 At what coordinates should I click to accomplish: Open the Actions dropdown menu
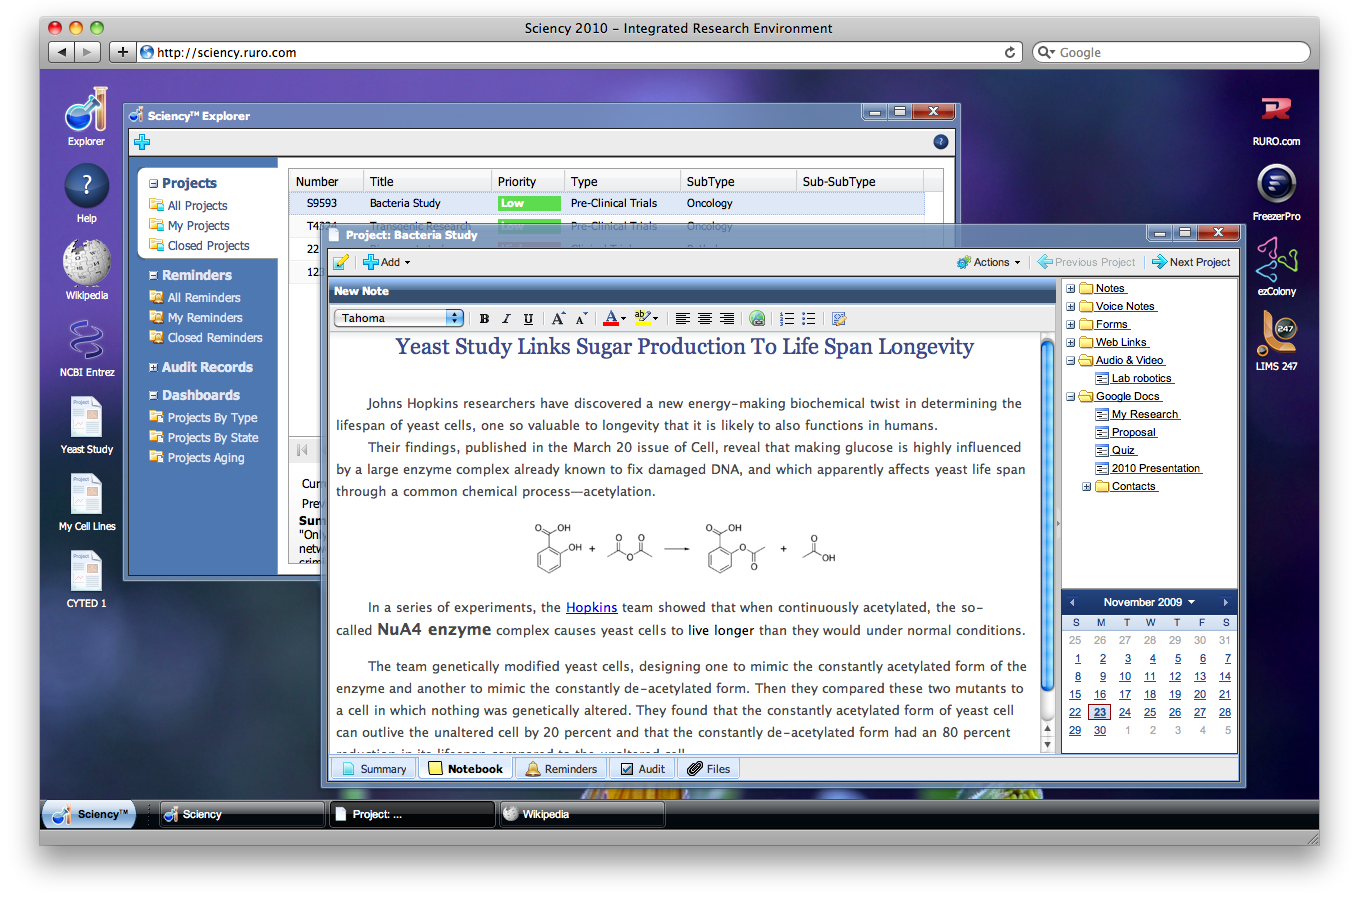989,262
